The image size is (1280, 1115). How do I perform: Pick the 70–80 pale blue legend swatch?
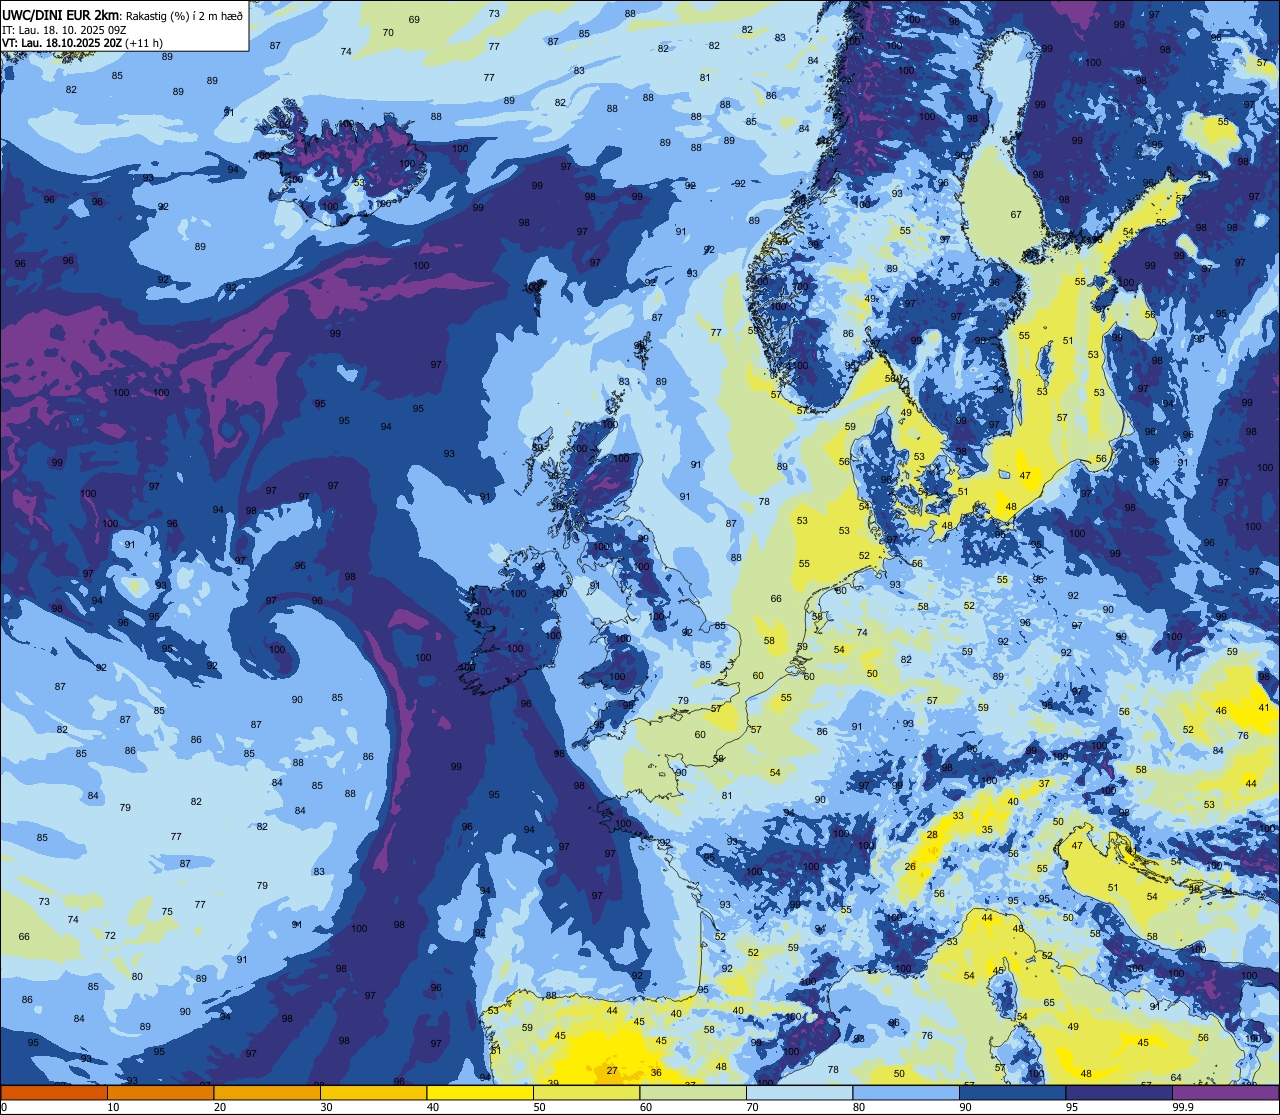pos(799,1092)
